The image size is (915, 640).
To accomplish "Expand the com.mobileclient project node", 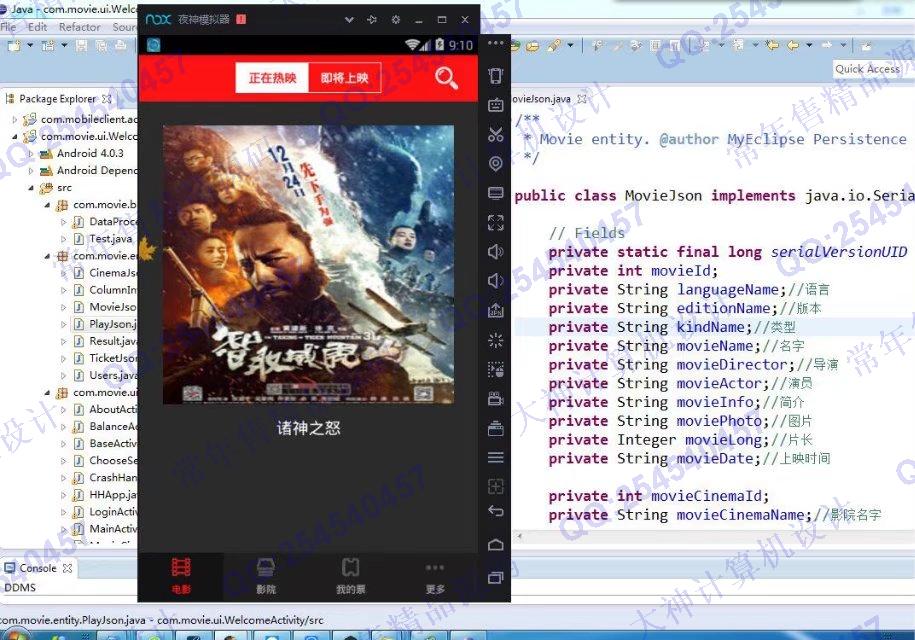I will (x=15, y=119).
